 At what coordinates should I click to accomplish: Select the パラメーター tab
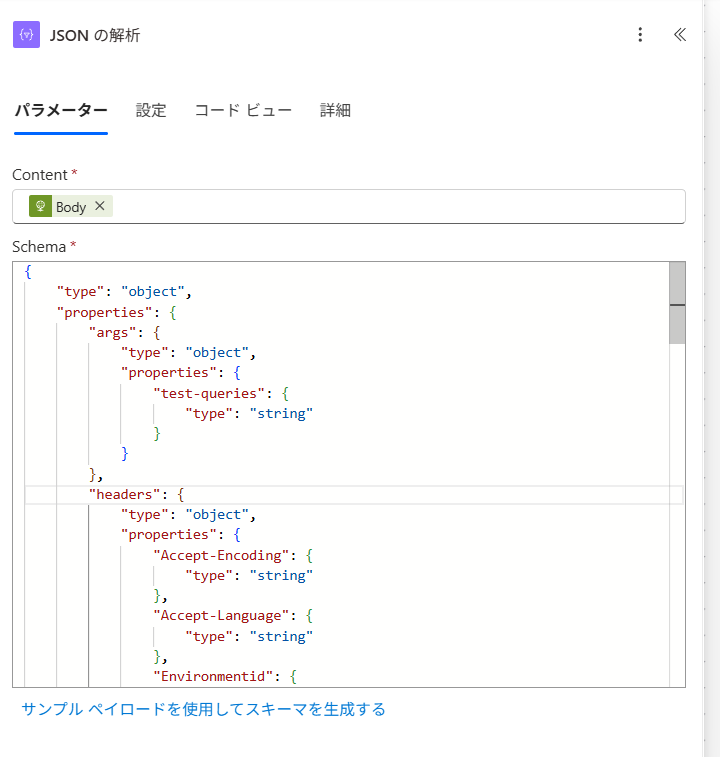coord(61,111)
